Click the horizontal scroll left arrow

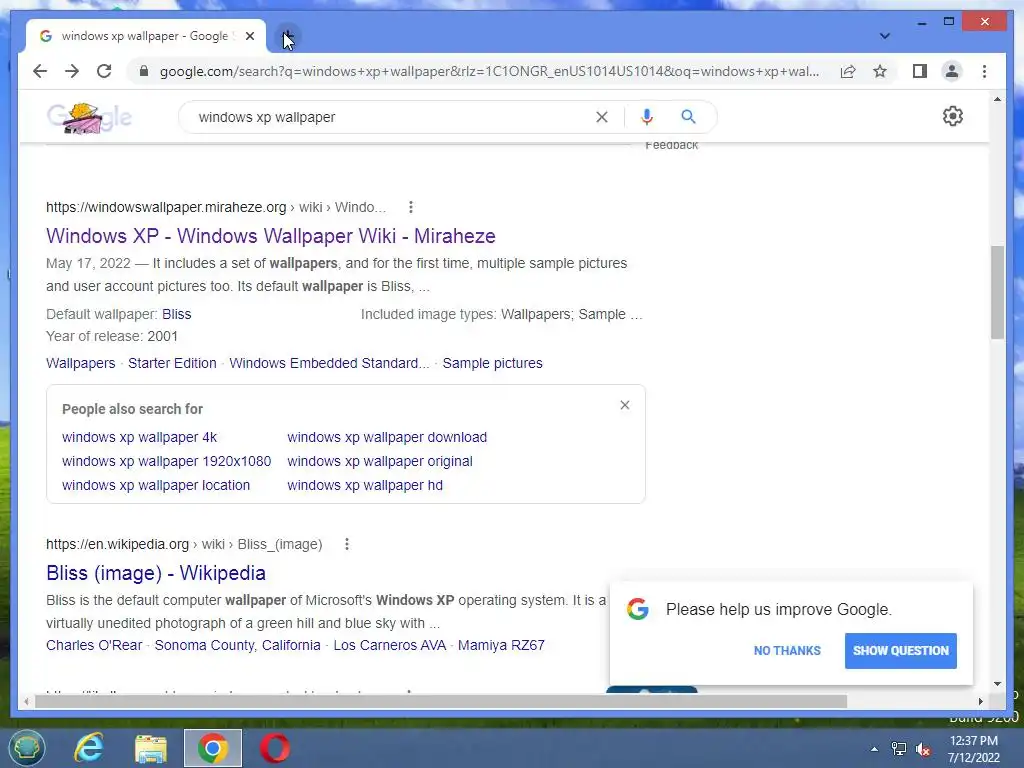coord(26,701)
